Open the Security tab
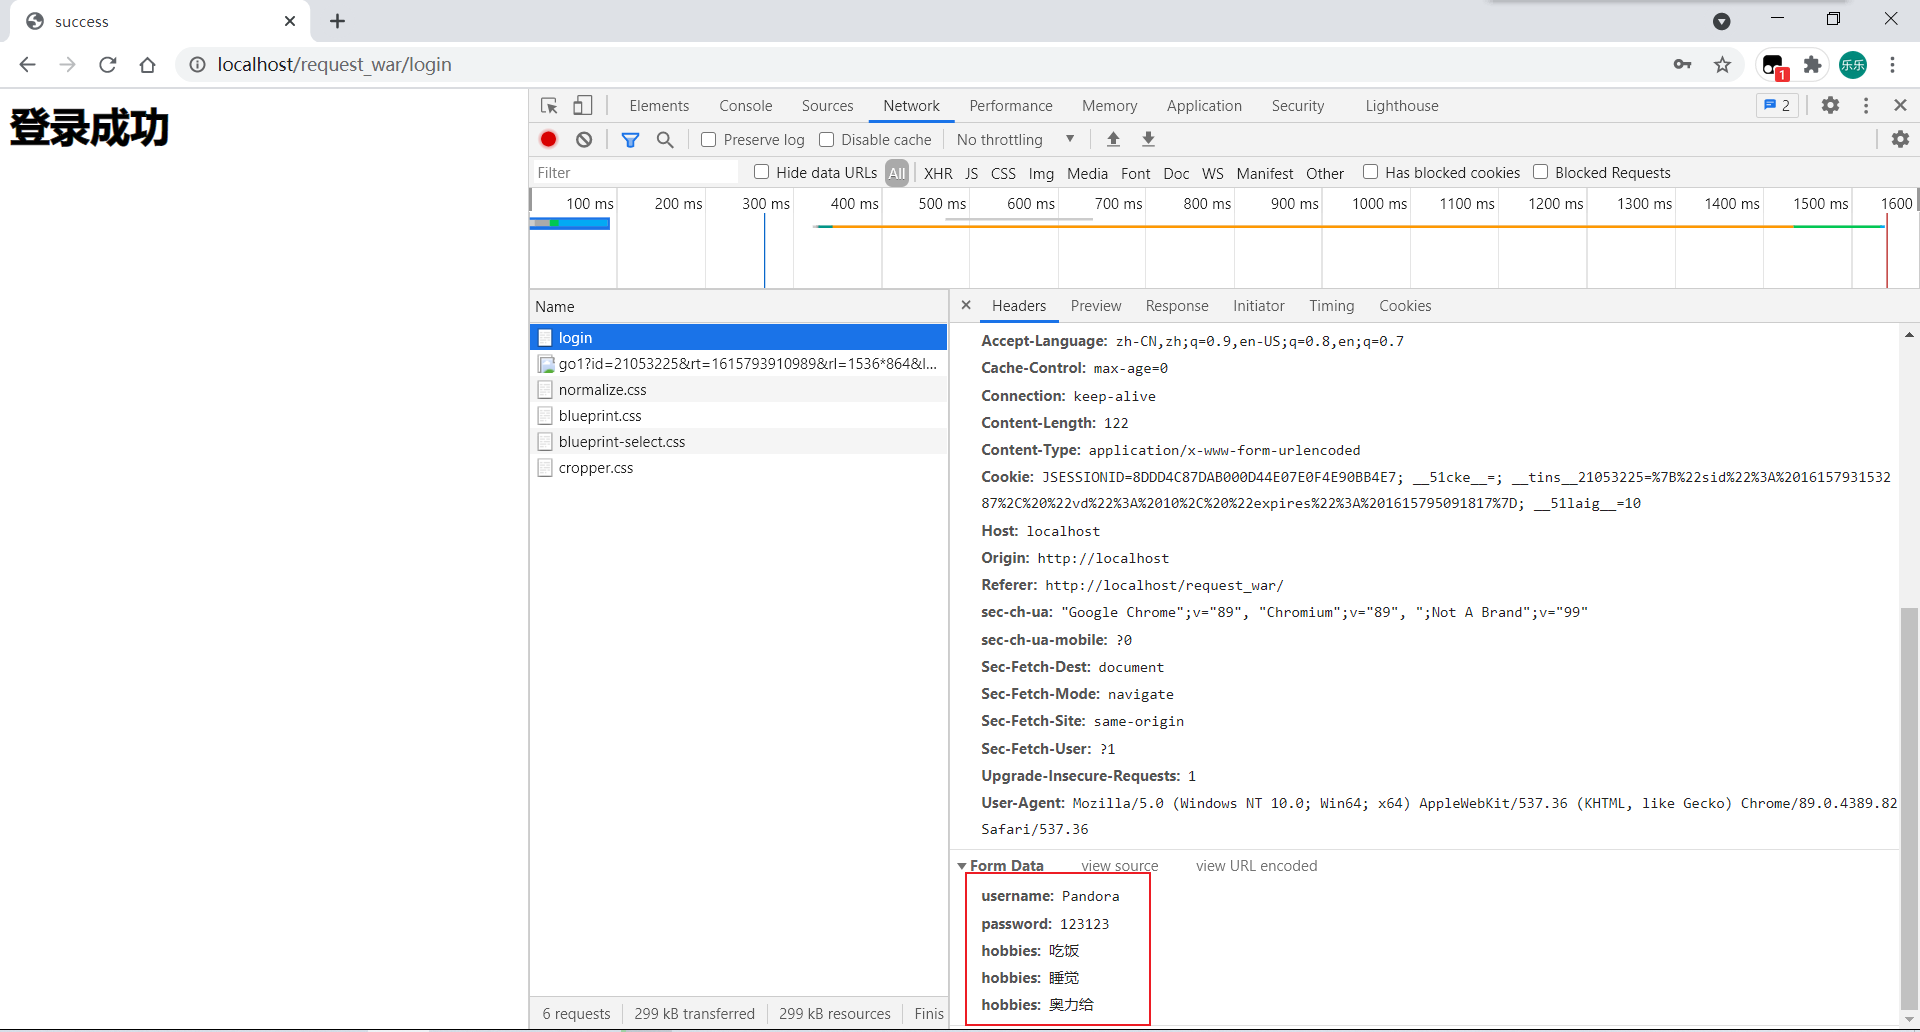The width and height of the screenshot is (1920, 1032). click(1298, 106)
